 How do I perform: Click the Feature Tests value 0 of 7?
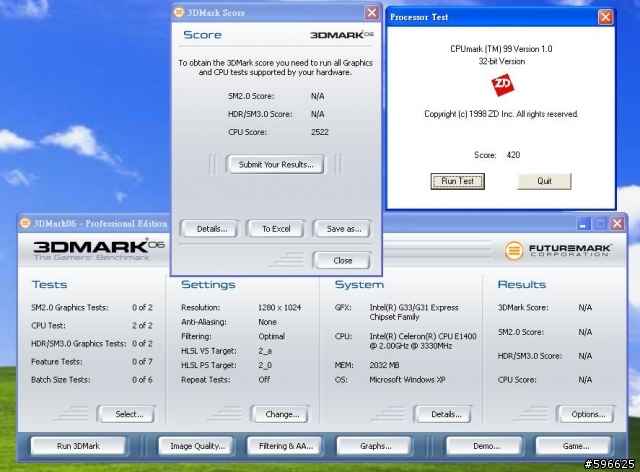tap(142, 361)
